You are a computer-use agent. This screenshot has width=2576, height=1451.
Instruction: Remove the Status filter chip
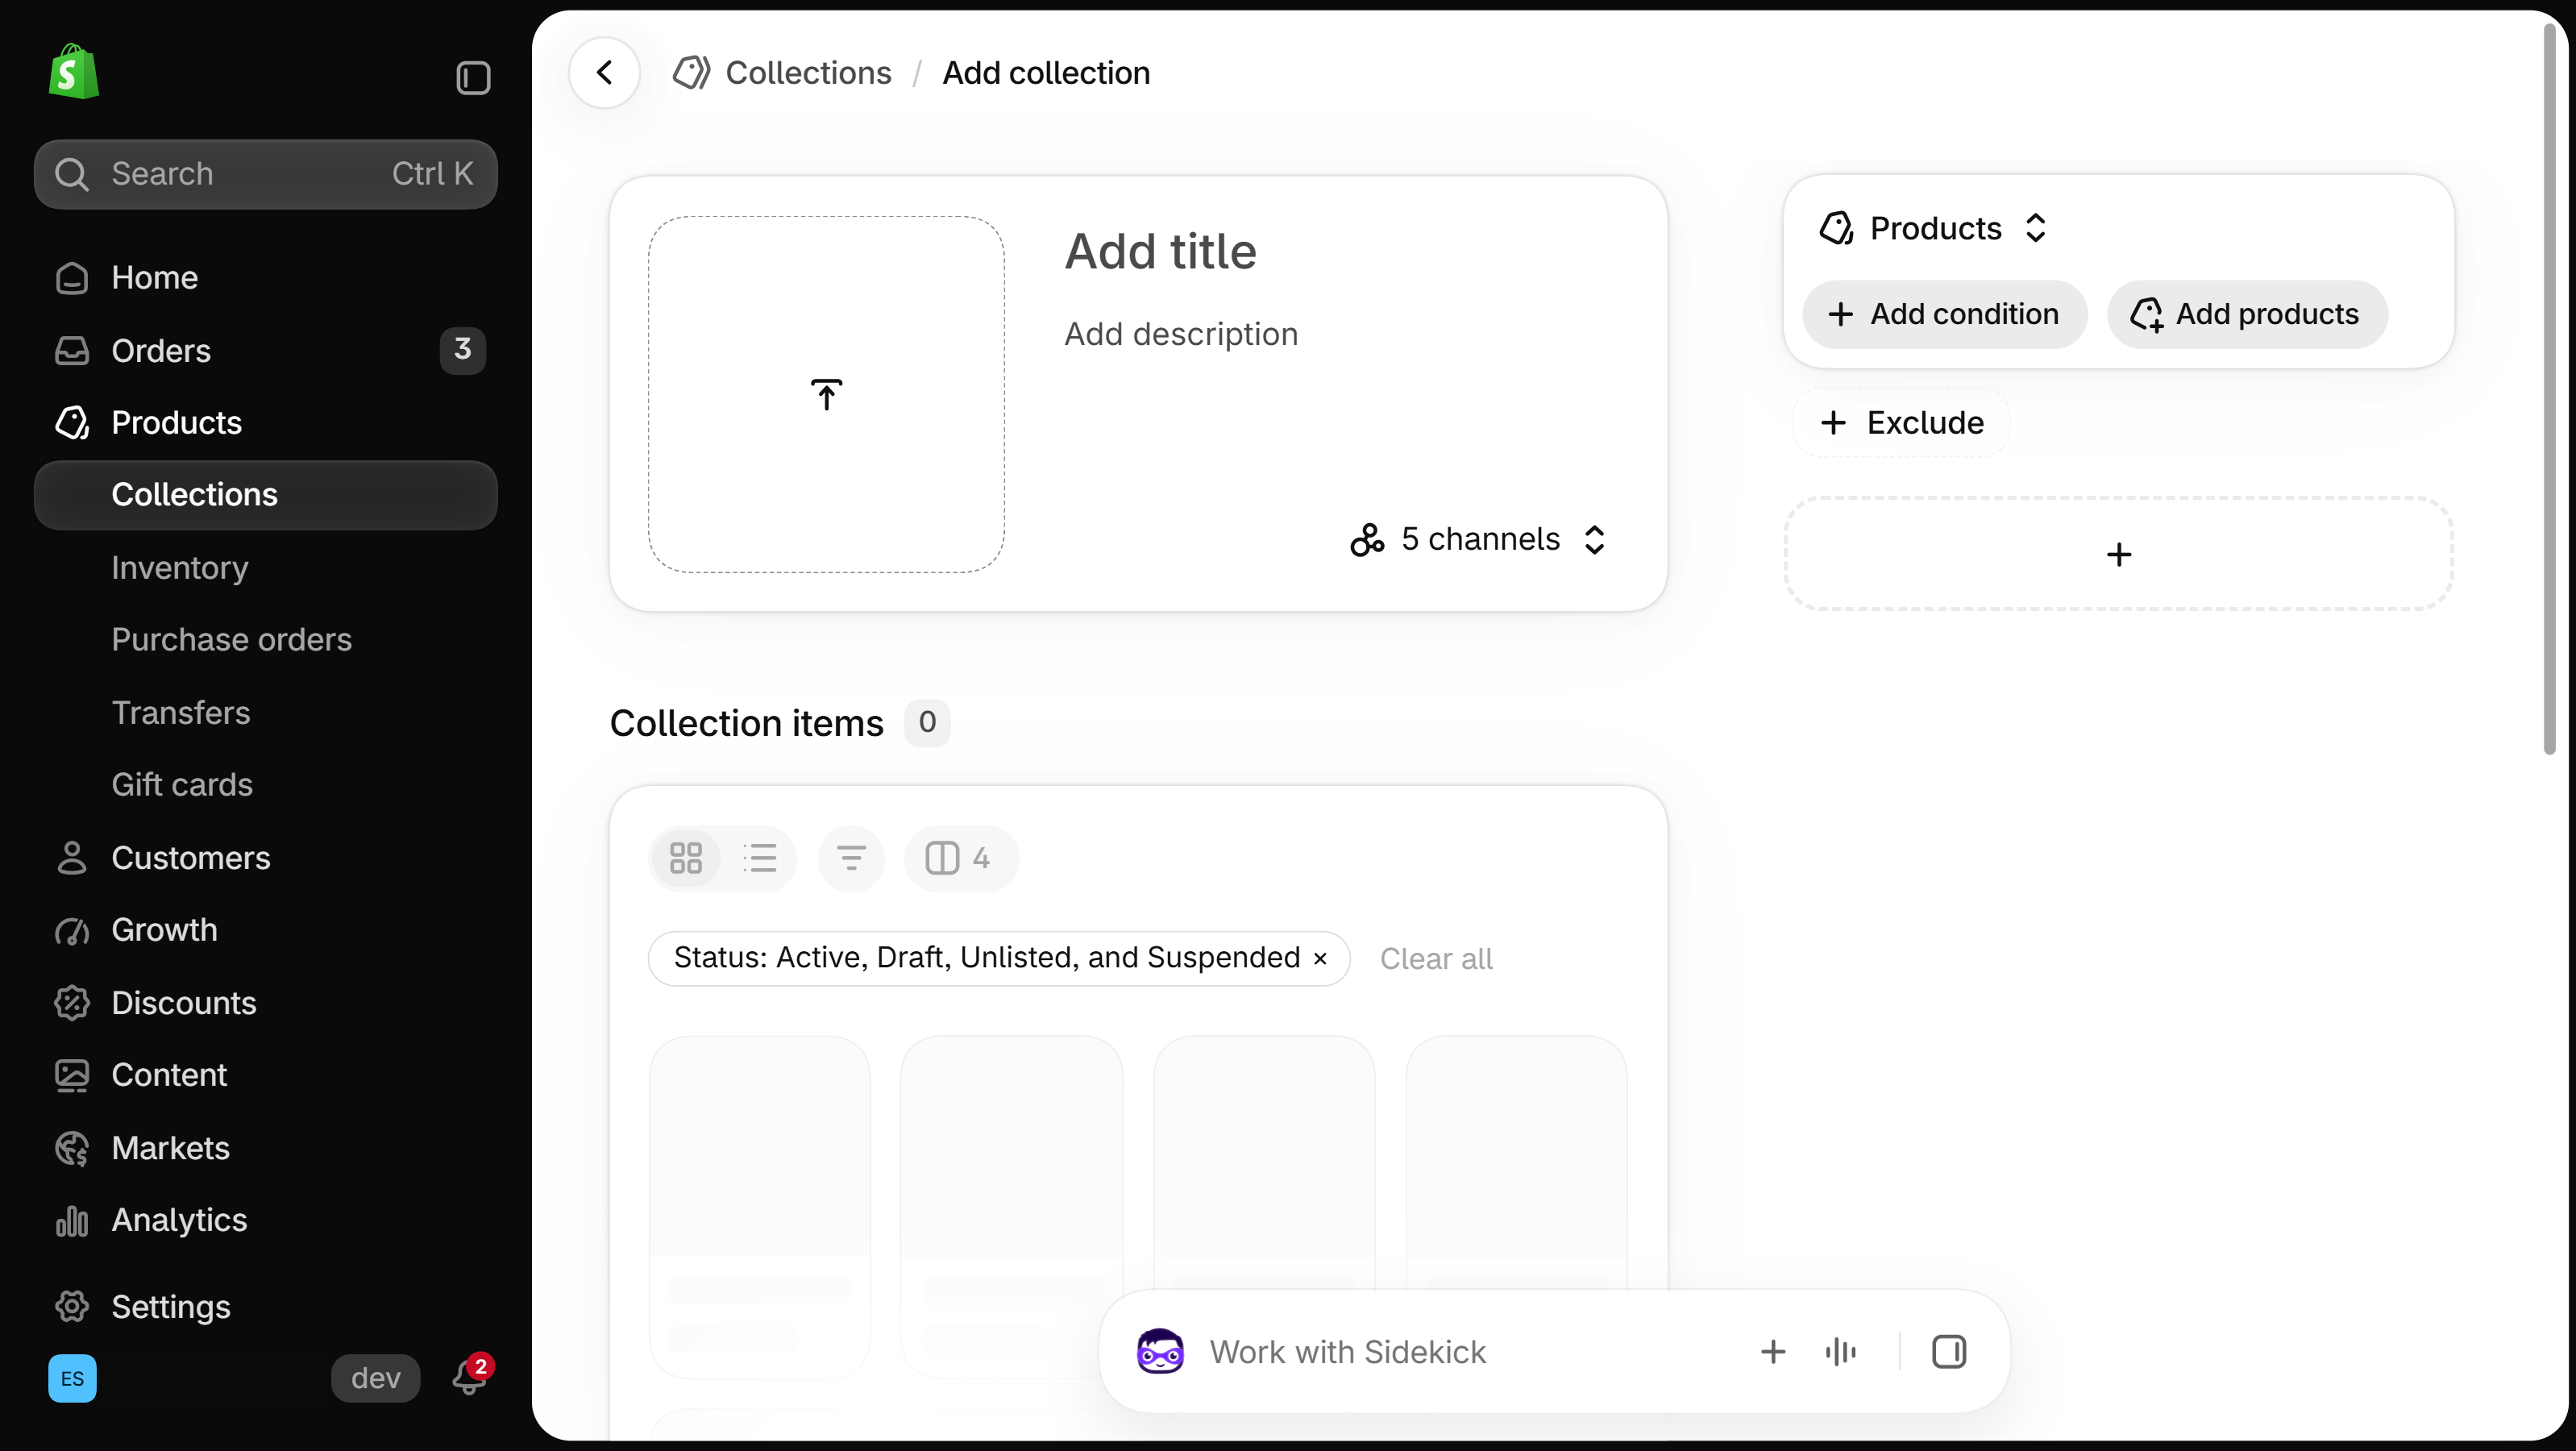pyautogui.click(x=1320, y=958)
